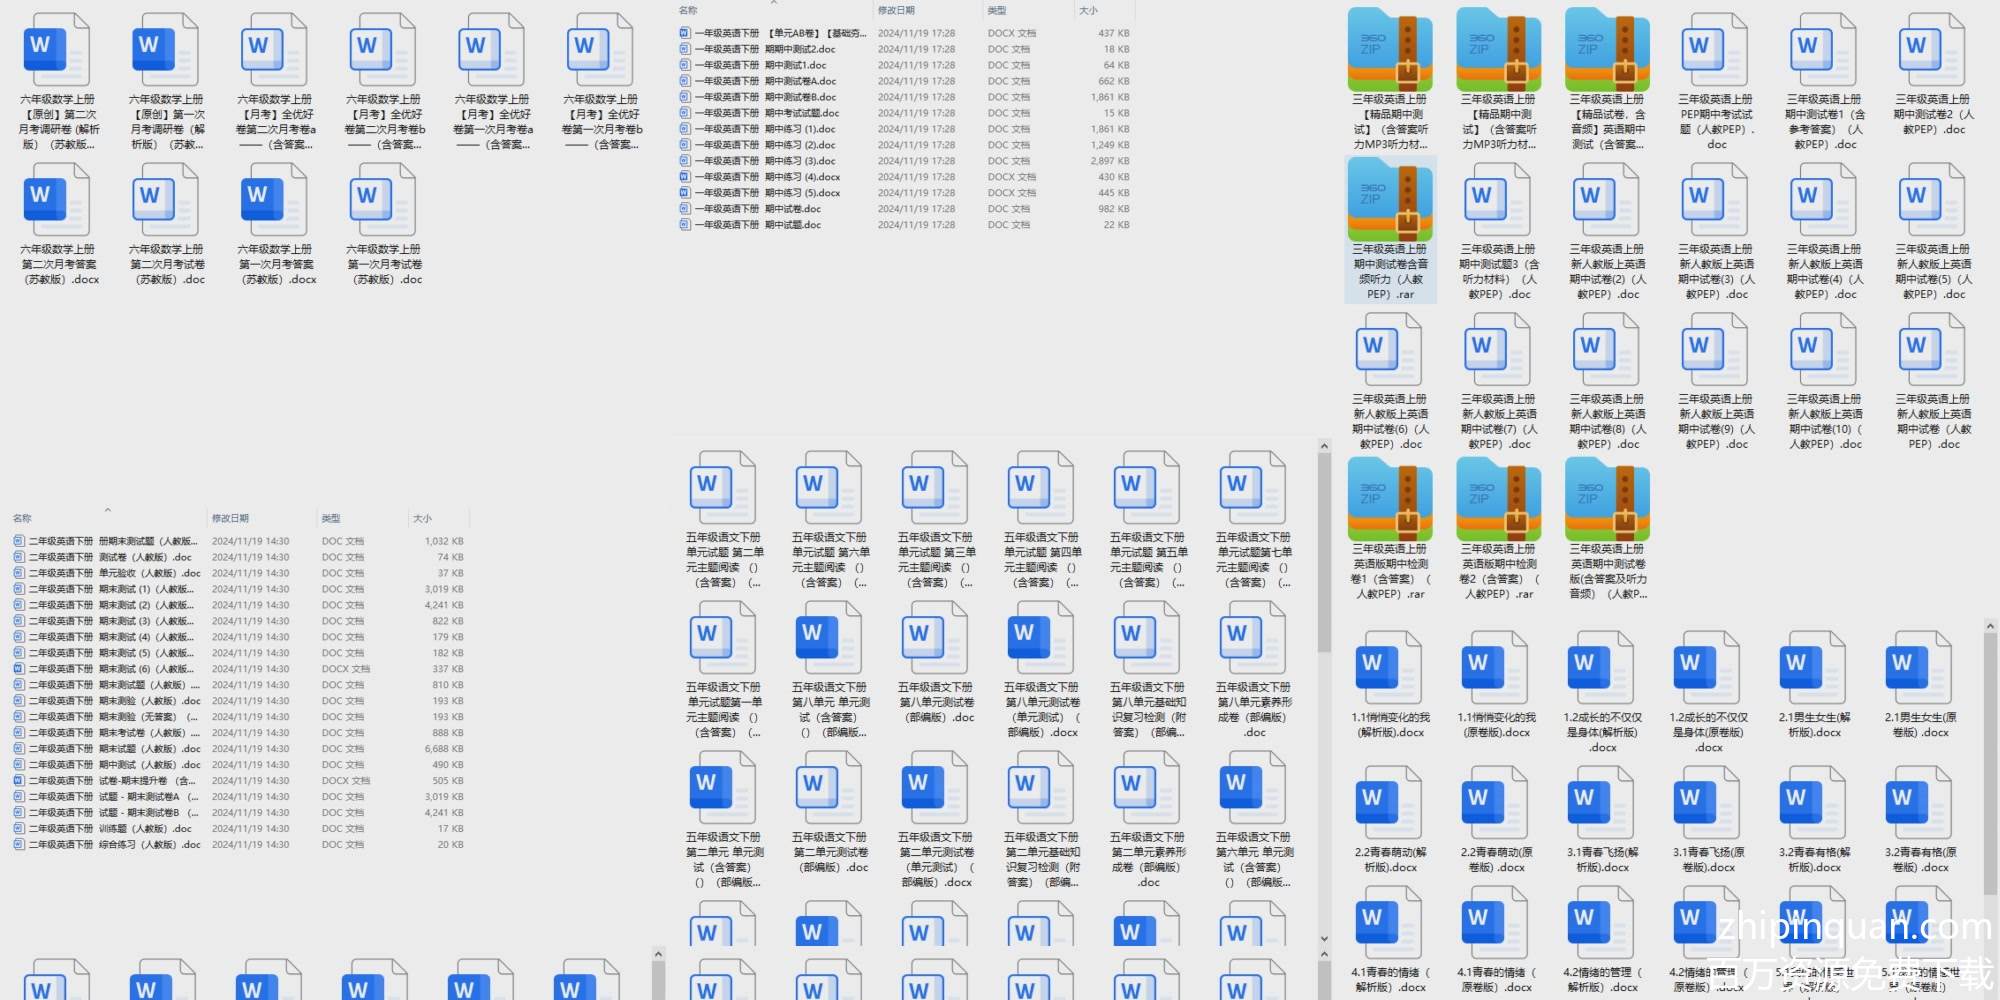The width and height of the screenshot is (2000, 1000).
Task: Select 2.1男生女生 (解析版).docx icon
Action: point(1814,668)
